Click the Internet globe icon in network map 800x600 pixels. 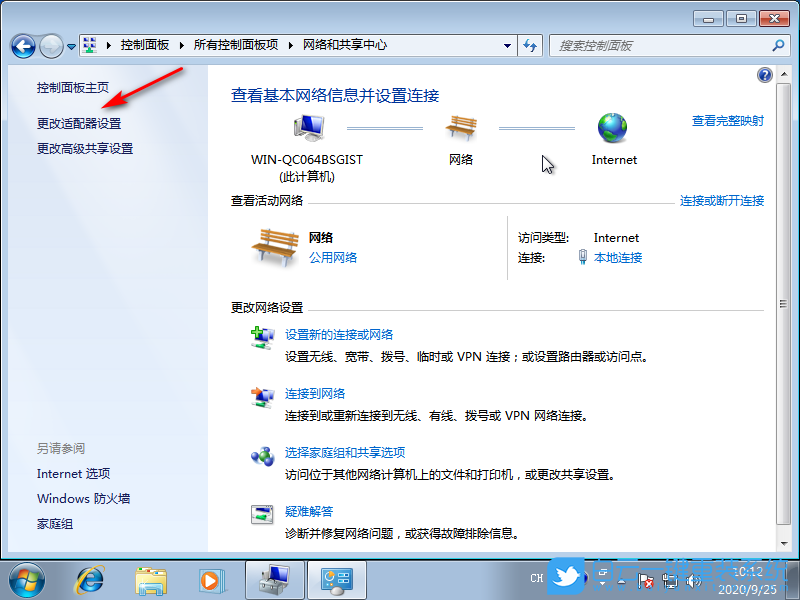pos(611,127)
